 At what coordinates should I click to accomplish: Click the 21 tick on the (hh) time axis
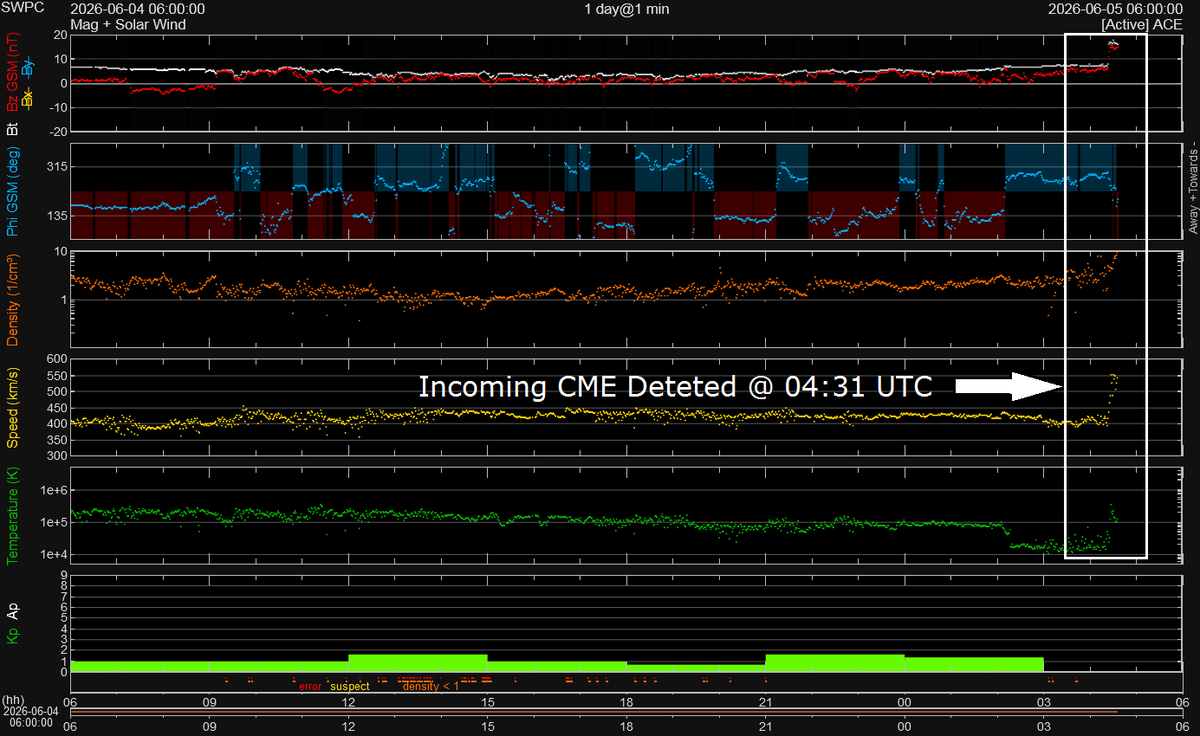765,702
